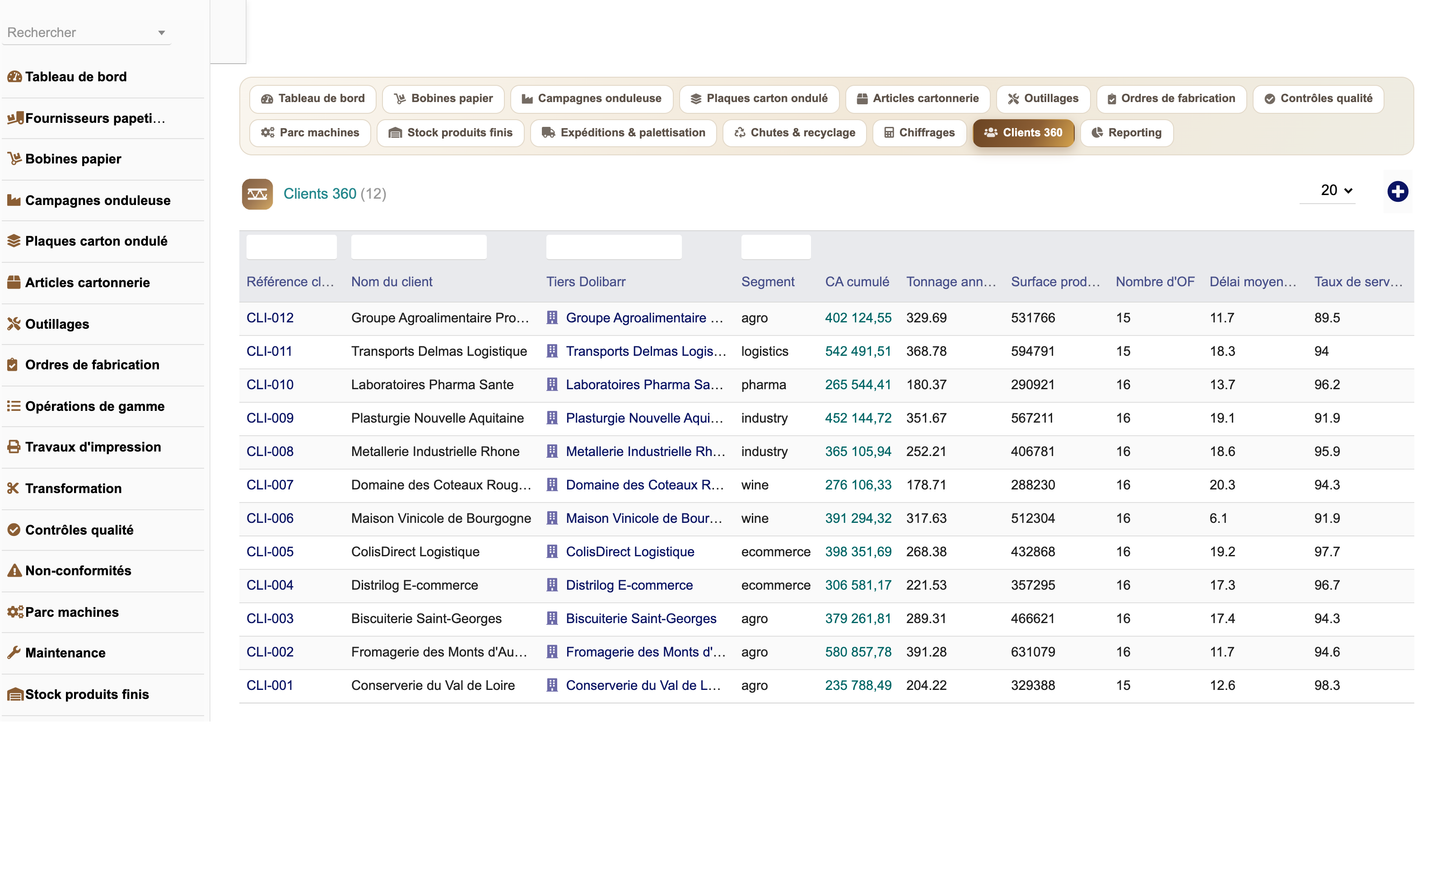Click the Référence cl… filter field
The image size is (1445, 894).
292,247
